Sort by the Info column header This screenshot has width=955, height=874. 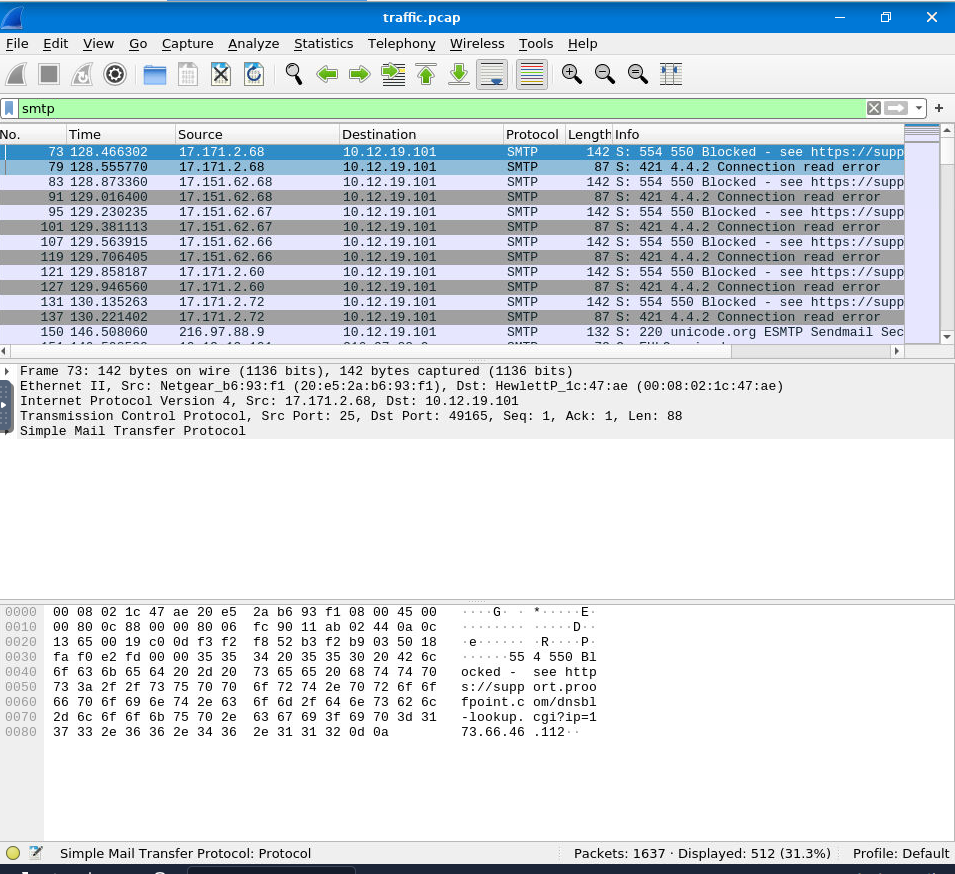[758, 135]
